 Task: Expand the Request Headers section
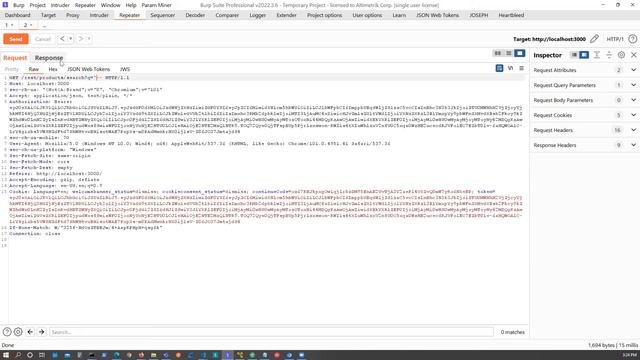pos(584,130)
